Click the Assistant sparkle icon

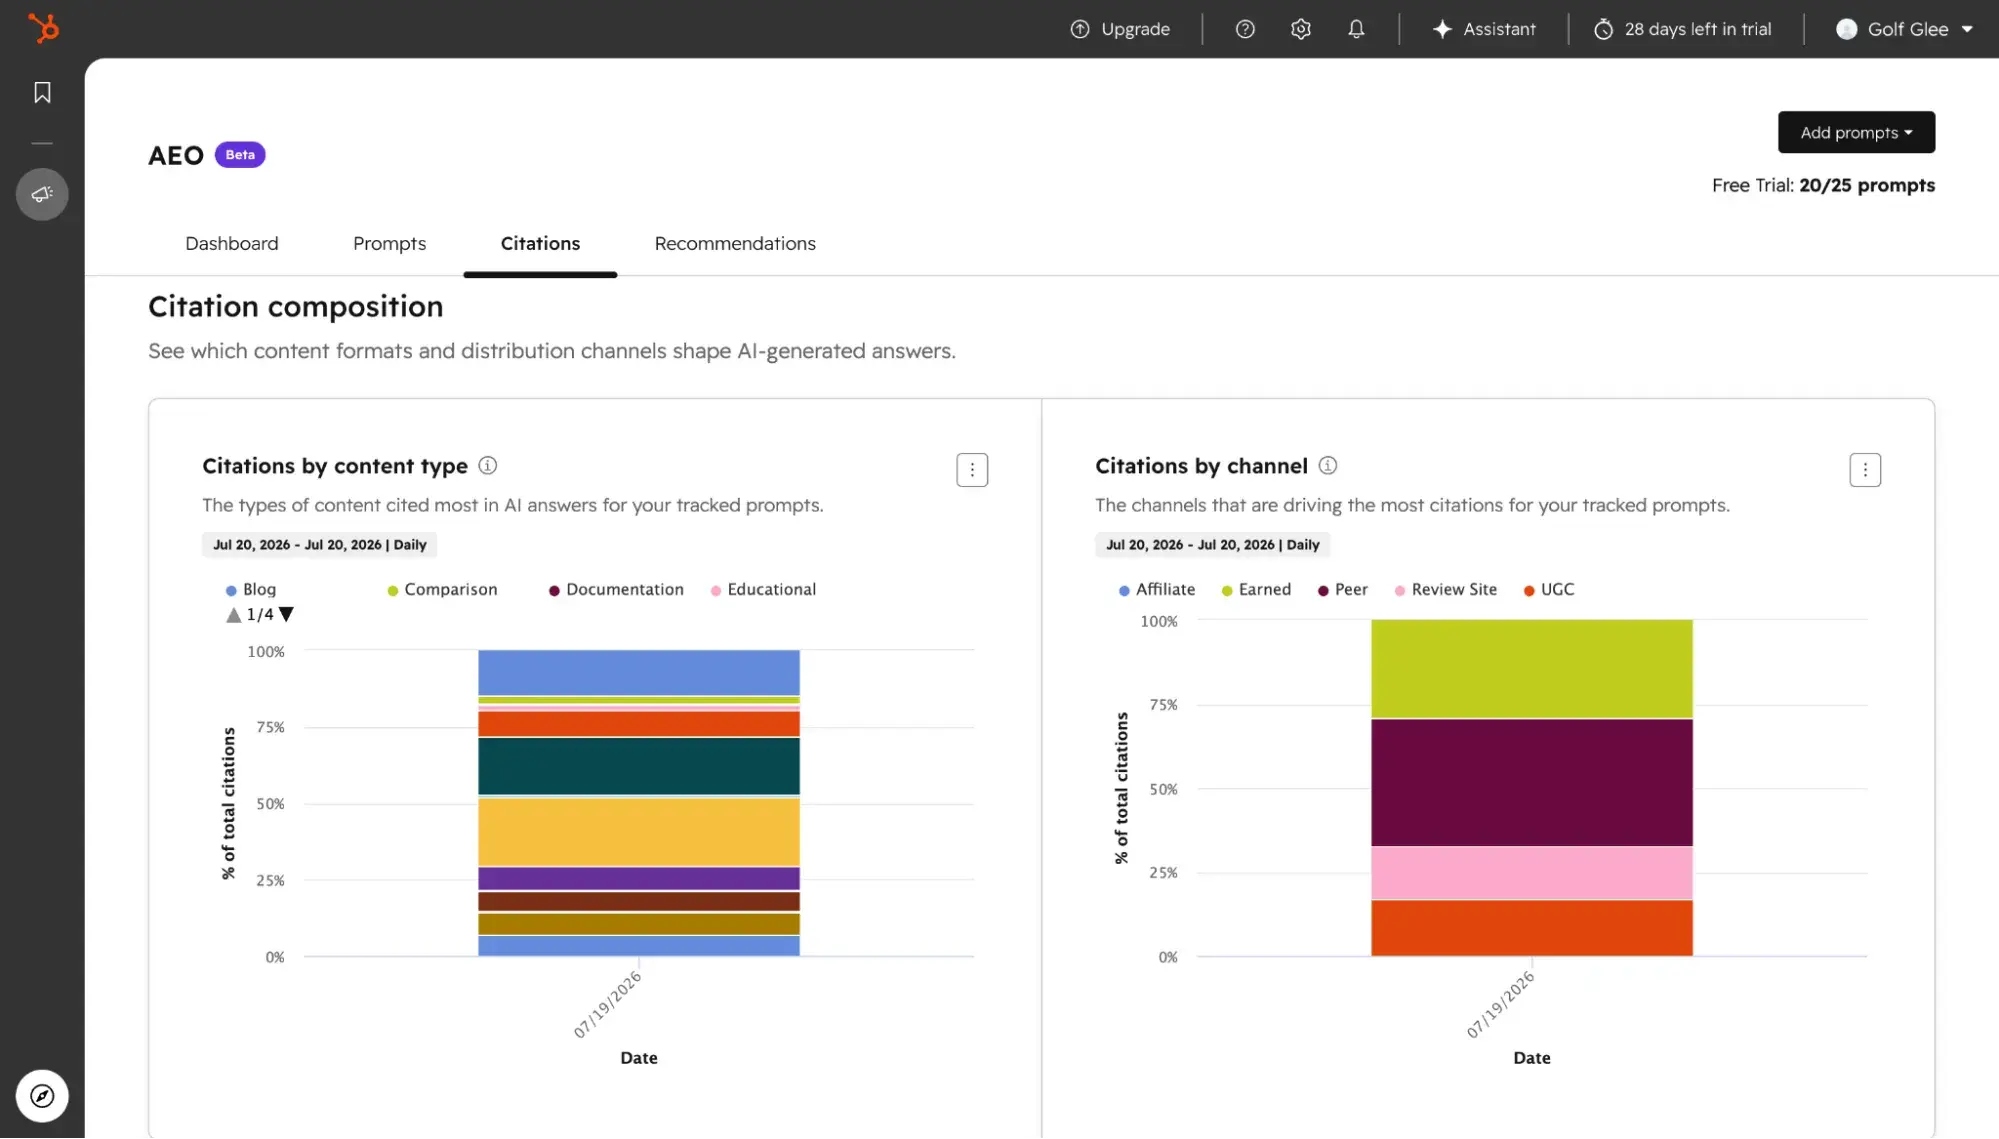coord(1442,29)
